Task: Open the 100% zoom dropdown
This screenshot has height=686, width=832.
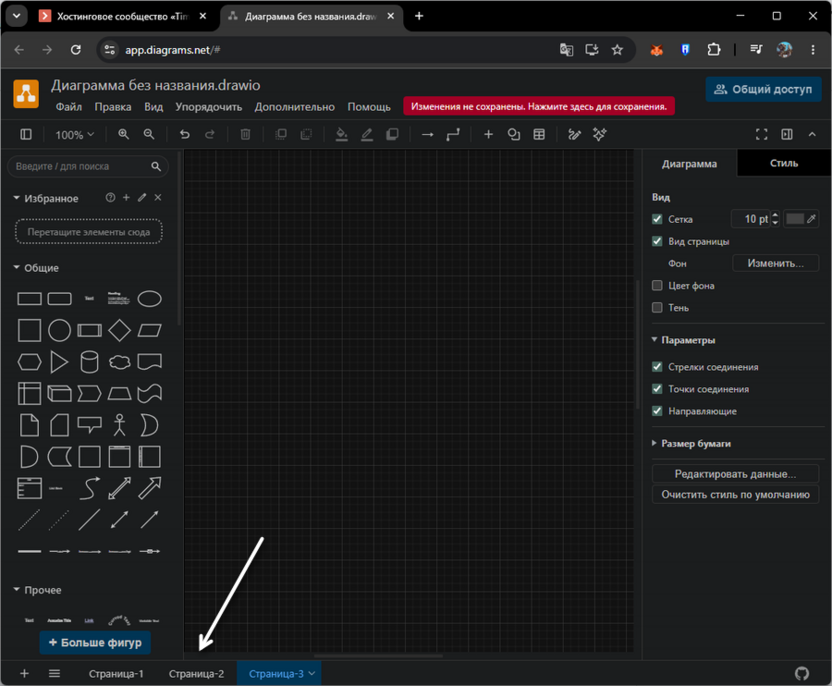Action: (74, 135)
